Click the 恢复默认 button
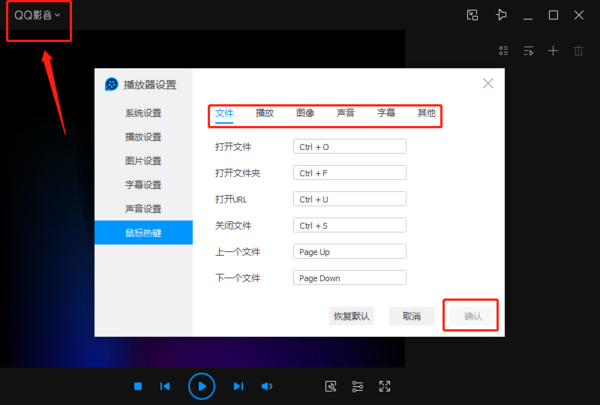The width and height of the screenshot is (600, 405). 351,316
